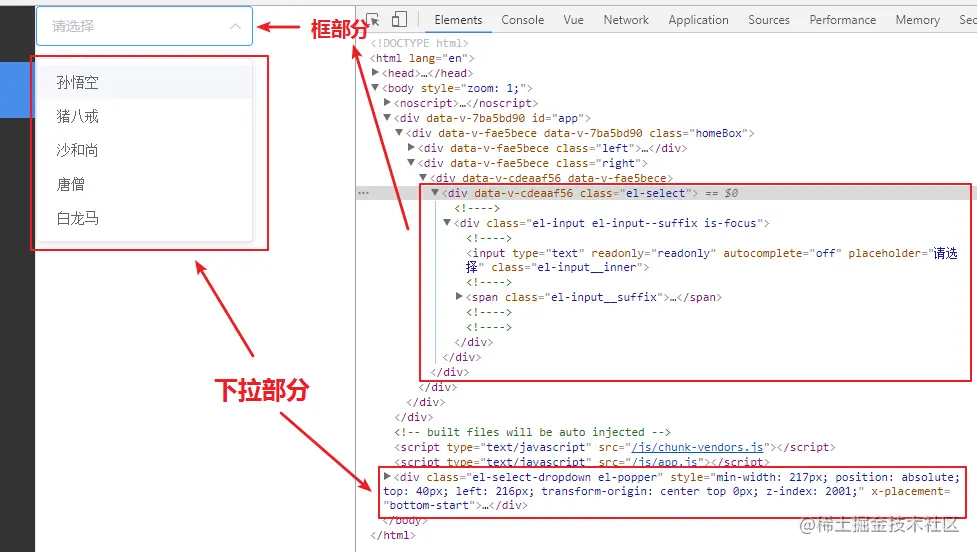Image resolution: width=977 pixels, height=552 pixels.
Task: Expand the head node
Action: click(375, 72)
